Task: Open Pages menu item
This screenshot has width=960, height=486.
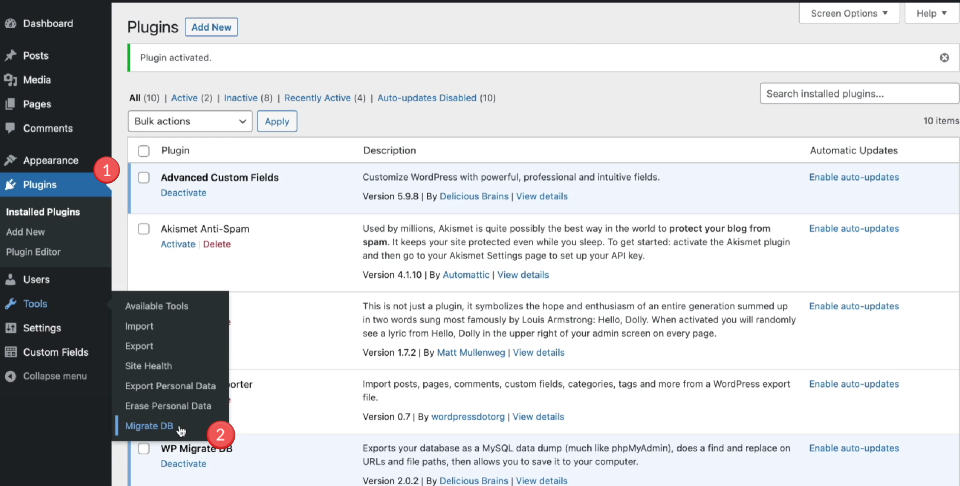Action: tap(37, 104)
